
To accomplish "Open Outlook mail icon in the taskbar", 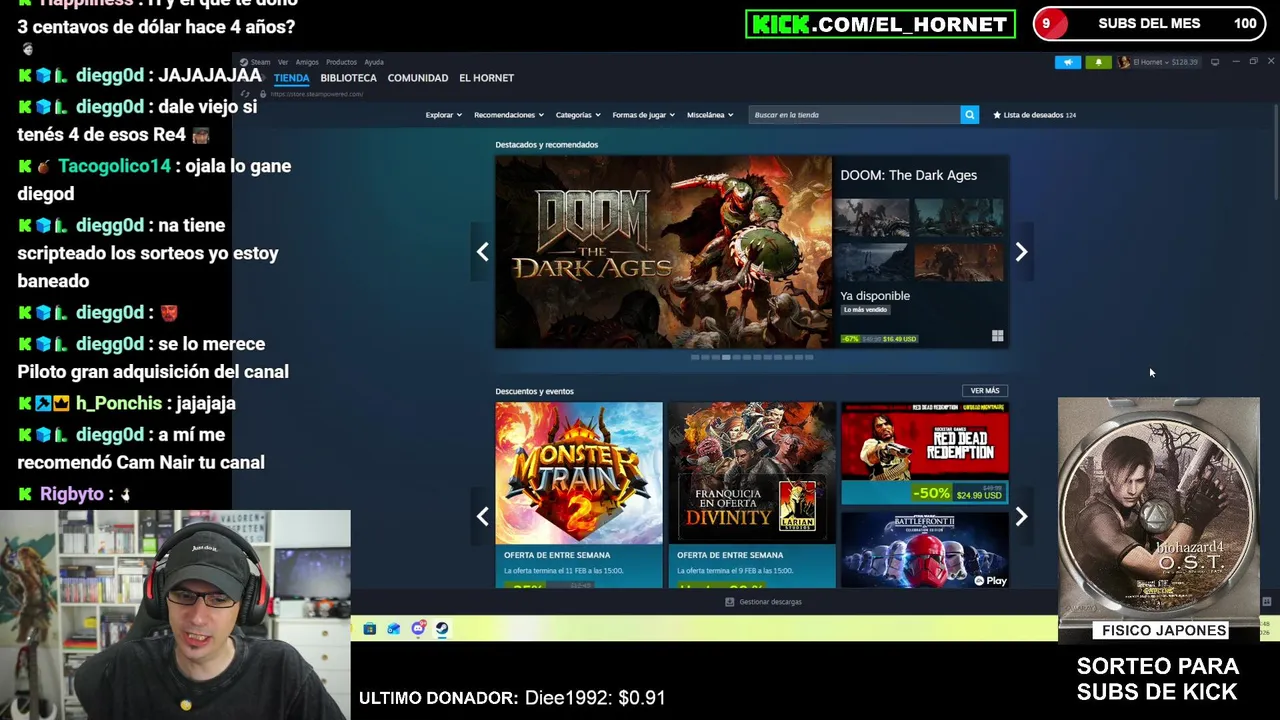I will (393, 629).
